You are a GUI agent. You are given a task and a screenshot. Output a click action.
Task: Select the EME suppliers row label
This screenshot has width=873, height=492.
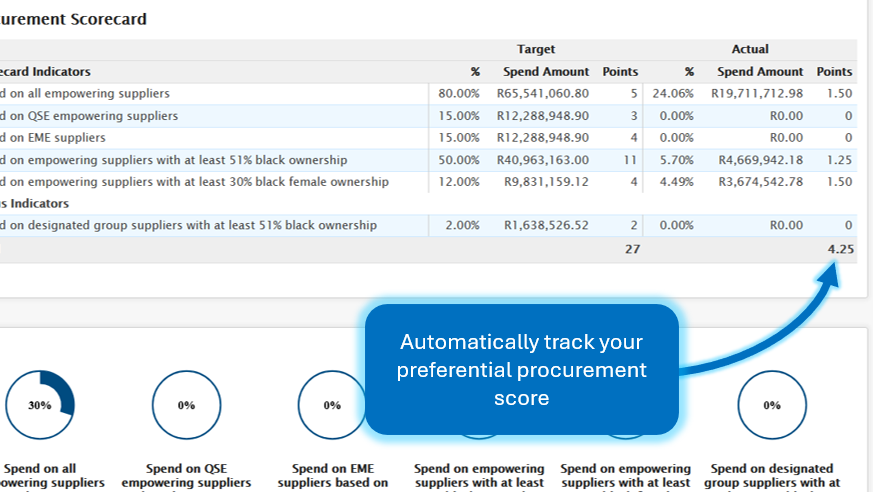[53, 137]
